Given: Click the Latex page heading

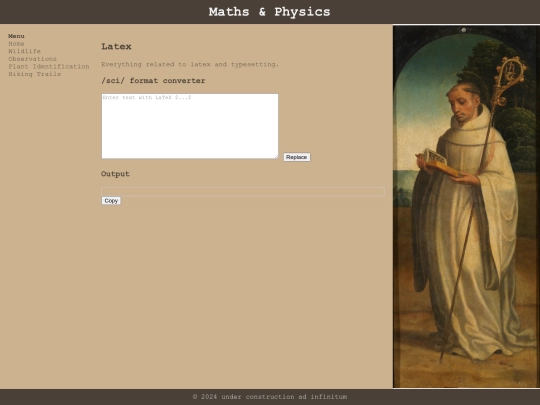Looking at the screenshot, I should [116, 46].
